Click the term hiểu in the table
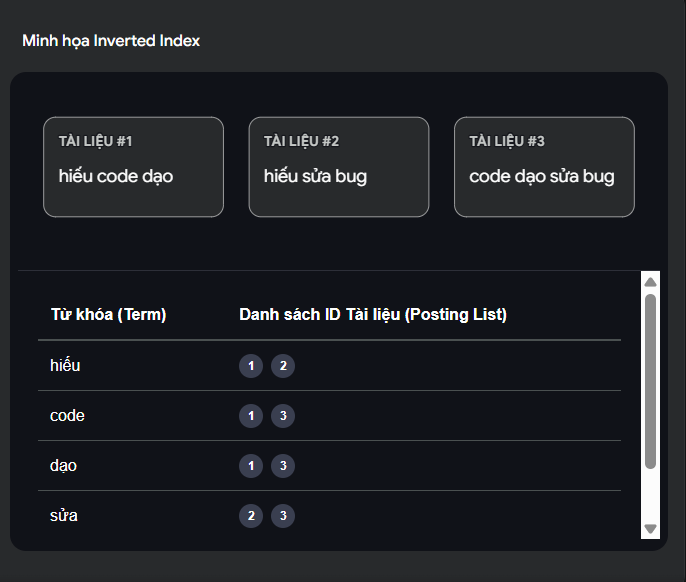This screenshot has height=582, width=686. [x=65, y=366]
